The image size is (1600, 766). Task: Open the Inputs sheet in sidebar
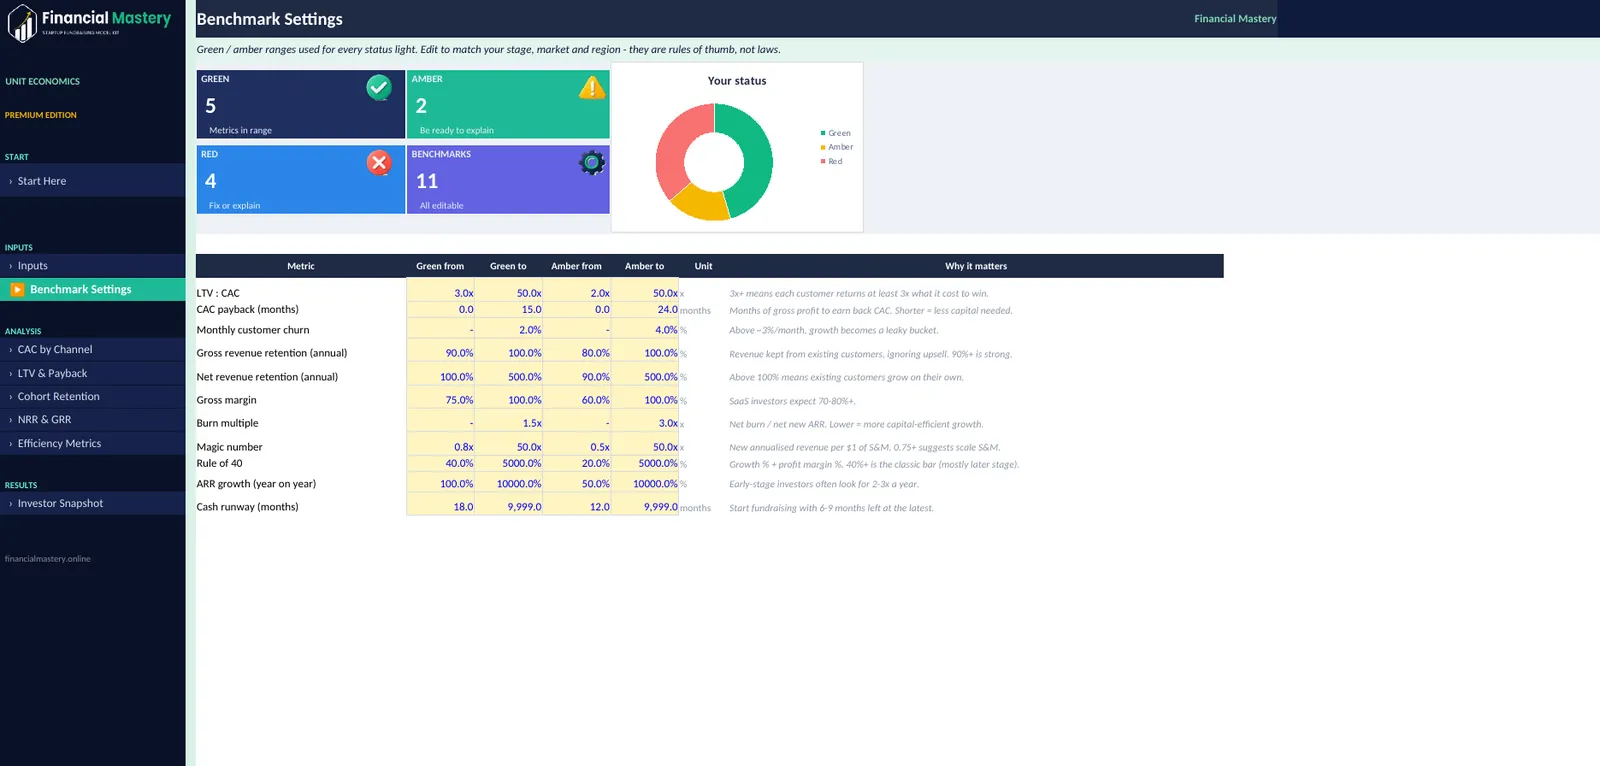[x=93, y=266]
